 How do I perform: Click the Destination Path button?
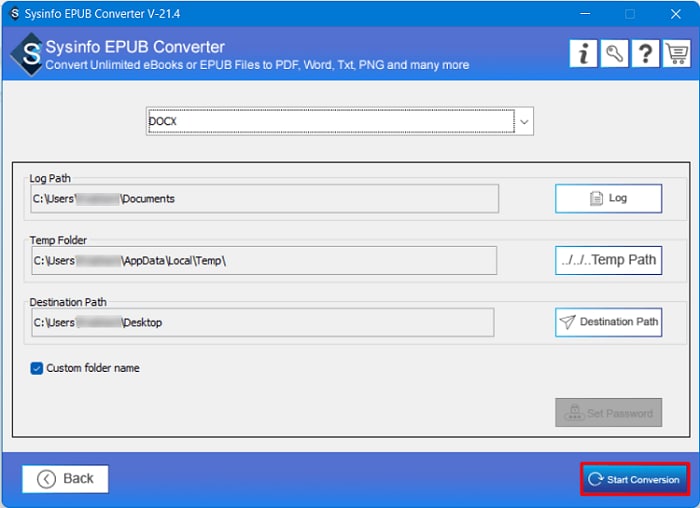pos(608,322)
